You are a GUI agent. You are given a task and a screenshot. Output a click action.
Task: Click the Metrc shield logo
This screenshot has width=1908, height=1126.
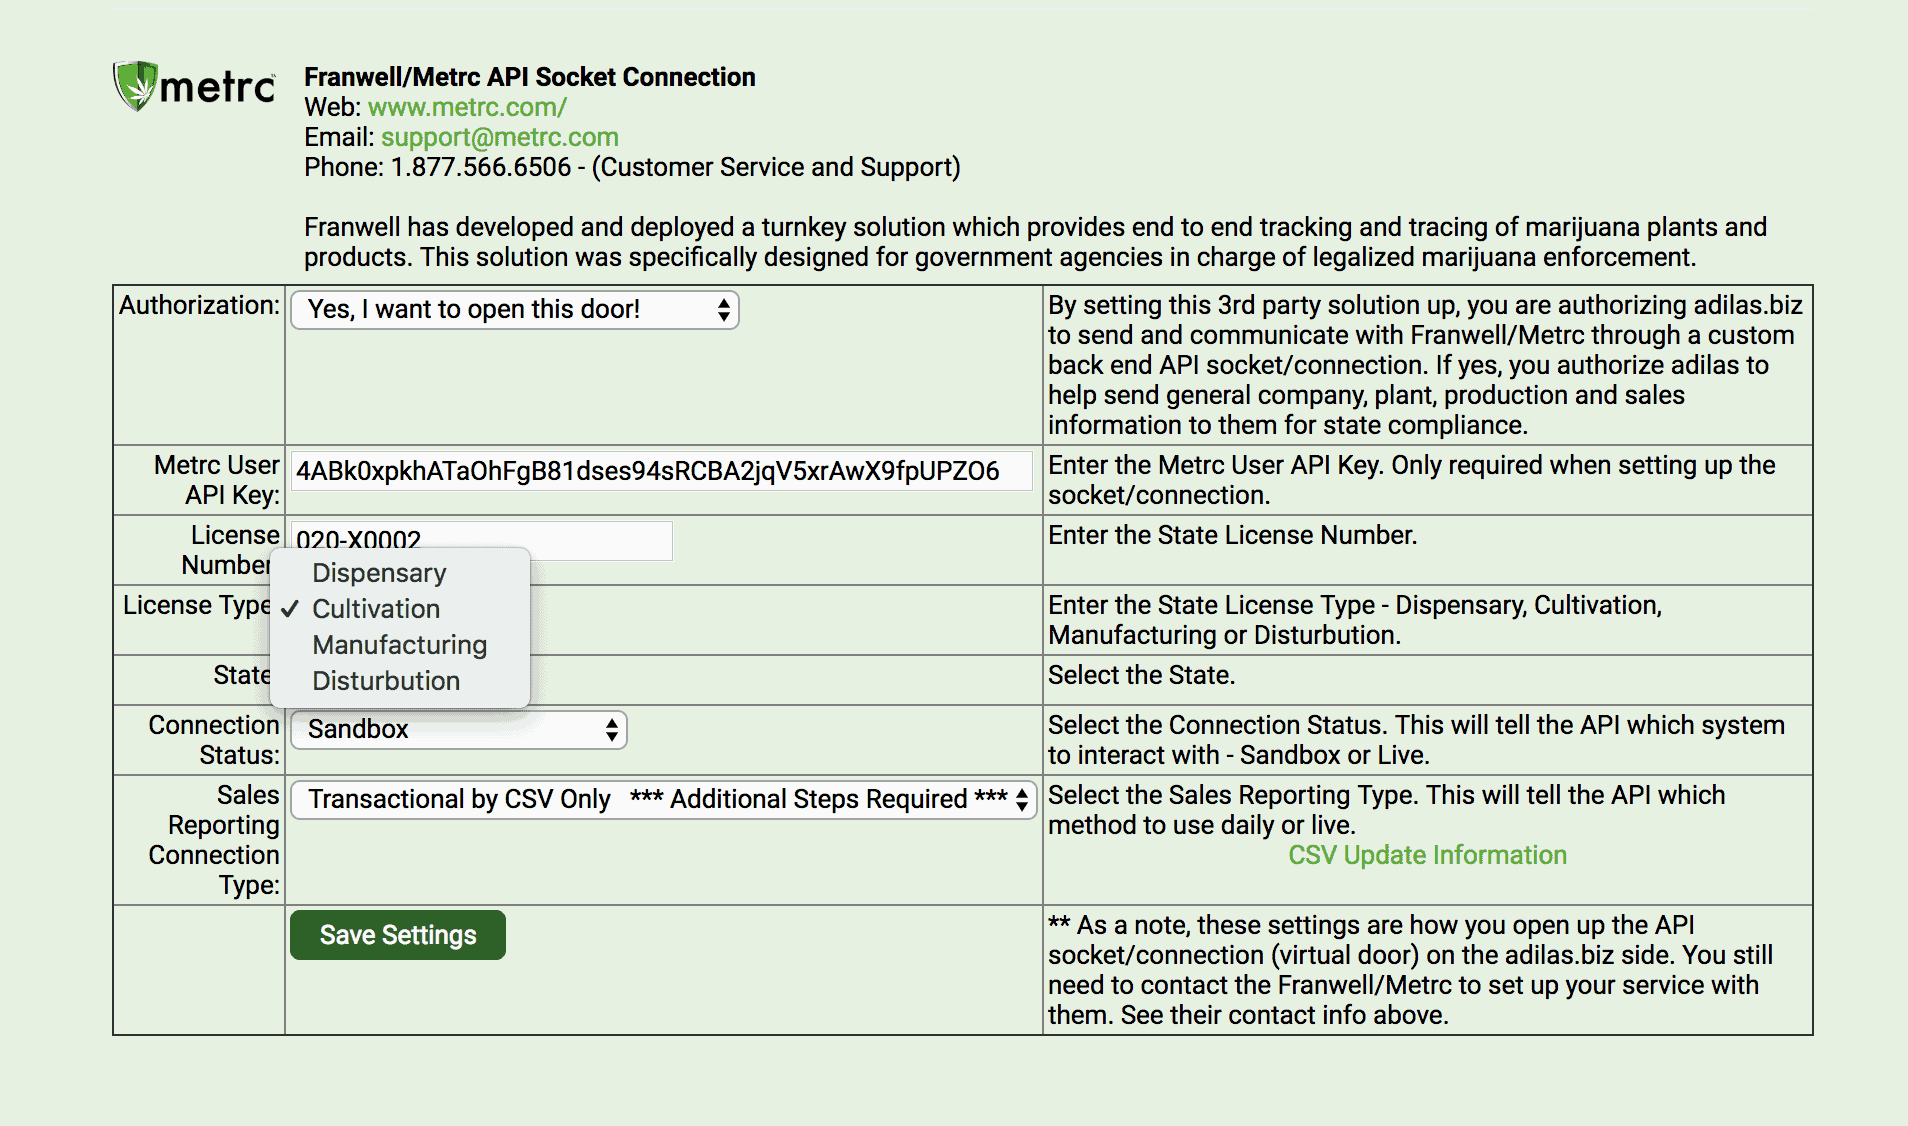coord(135,85)
